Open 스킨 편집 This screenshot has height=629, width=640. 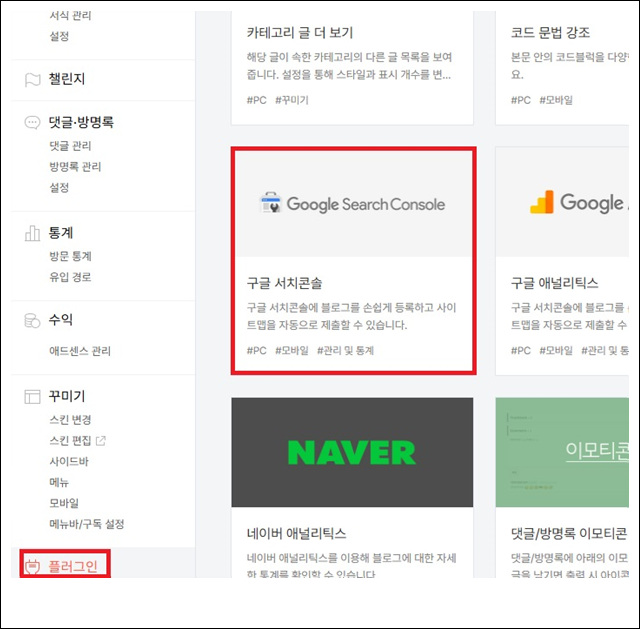[70, 440]
